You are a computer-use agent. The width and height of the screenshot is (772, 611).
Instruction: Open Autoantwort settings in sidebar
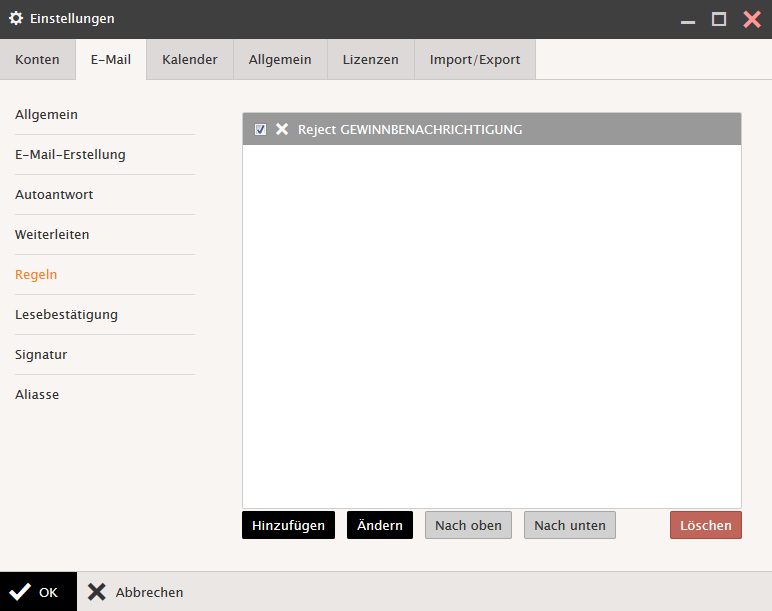(54, 195)
